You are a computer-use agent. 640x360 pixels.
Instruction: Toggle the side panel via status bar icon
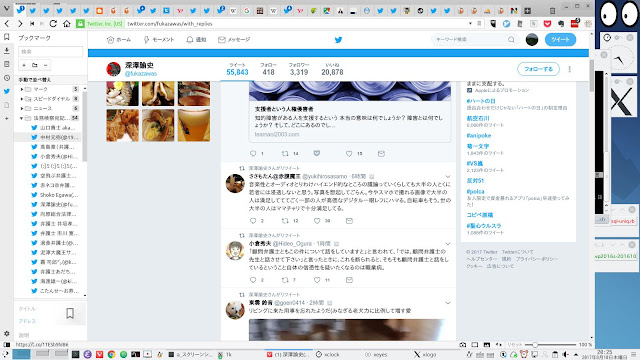pyautogui.click(x=7, y=344)
